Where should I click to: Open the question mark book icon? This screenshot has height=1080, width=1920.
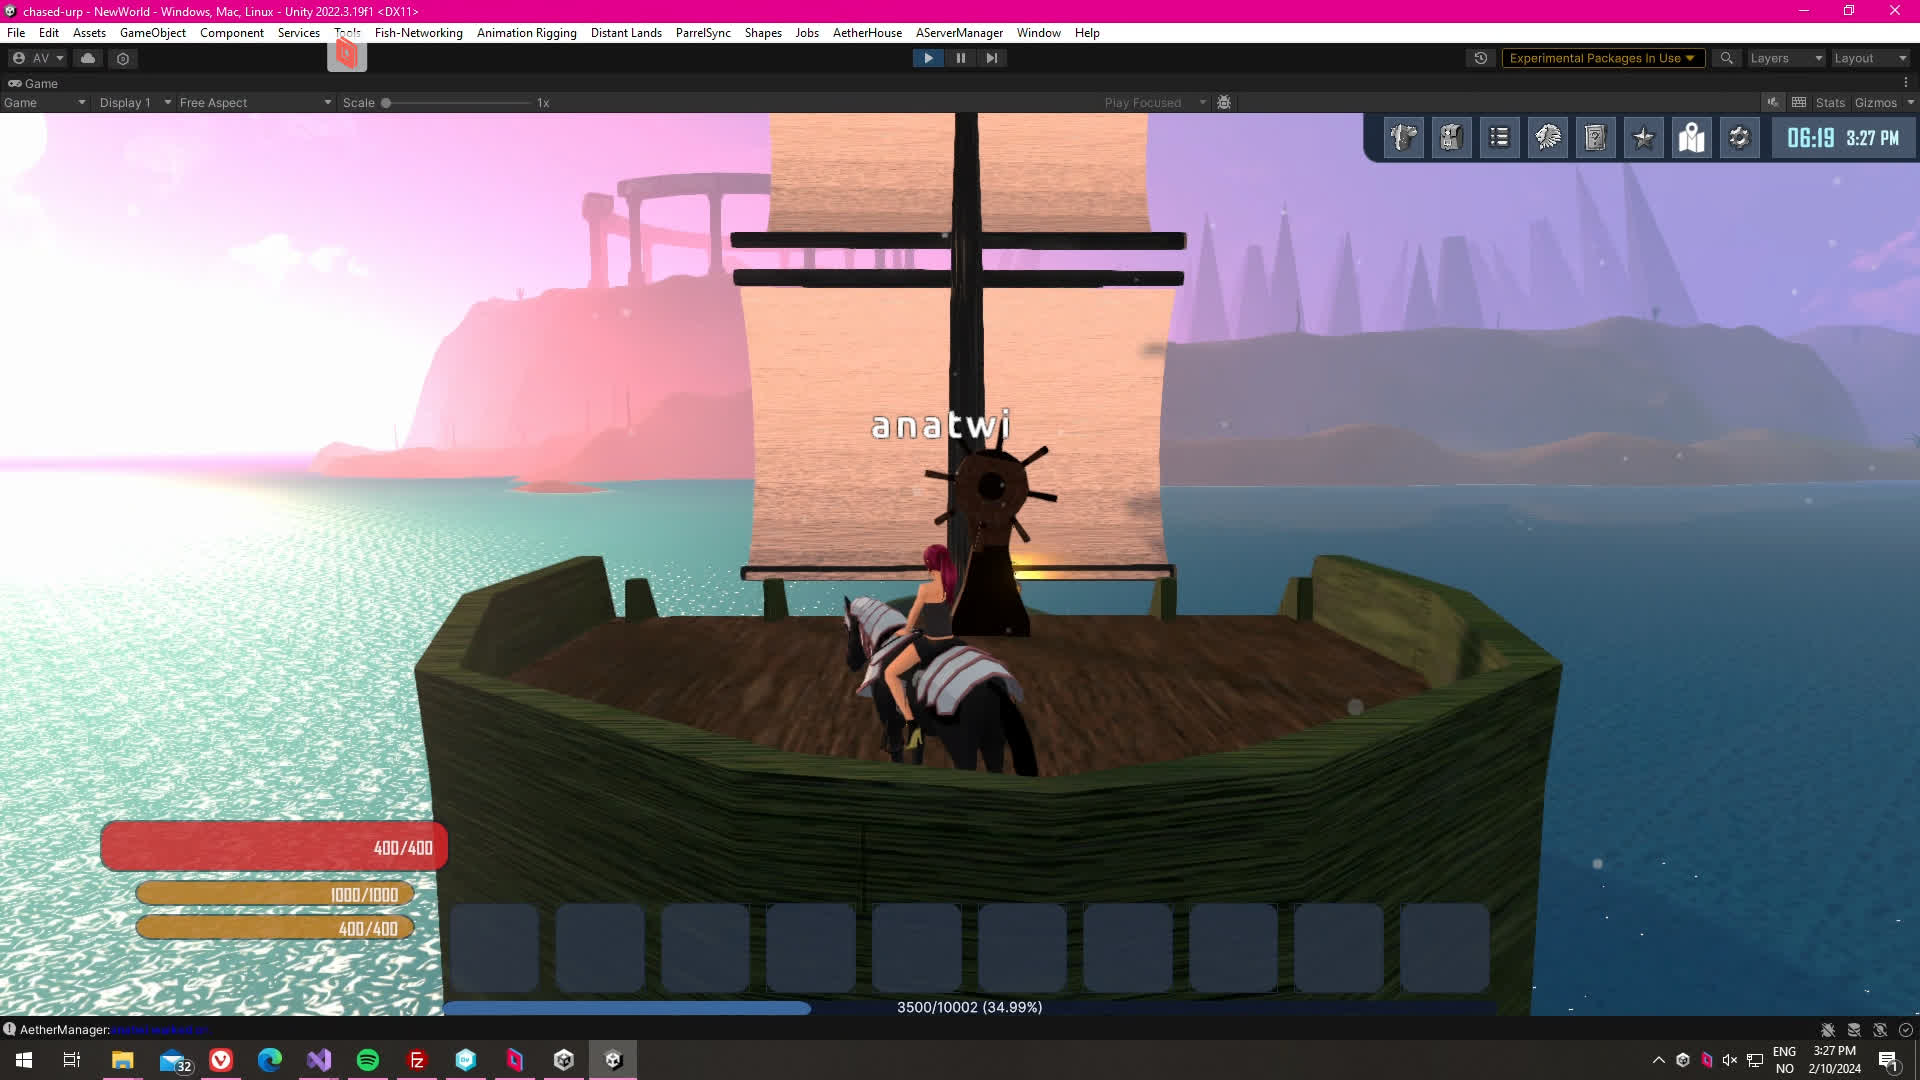coord(1595,138)
